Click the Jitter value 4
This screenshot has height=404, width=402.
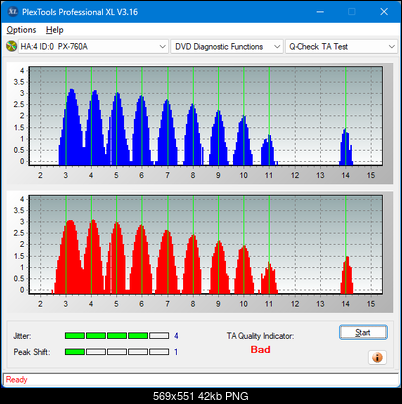click(x=176, y=336)
